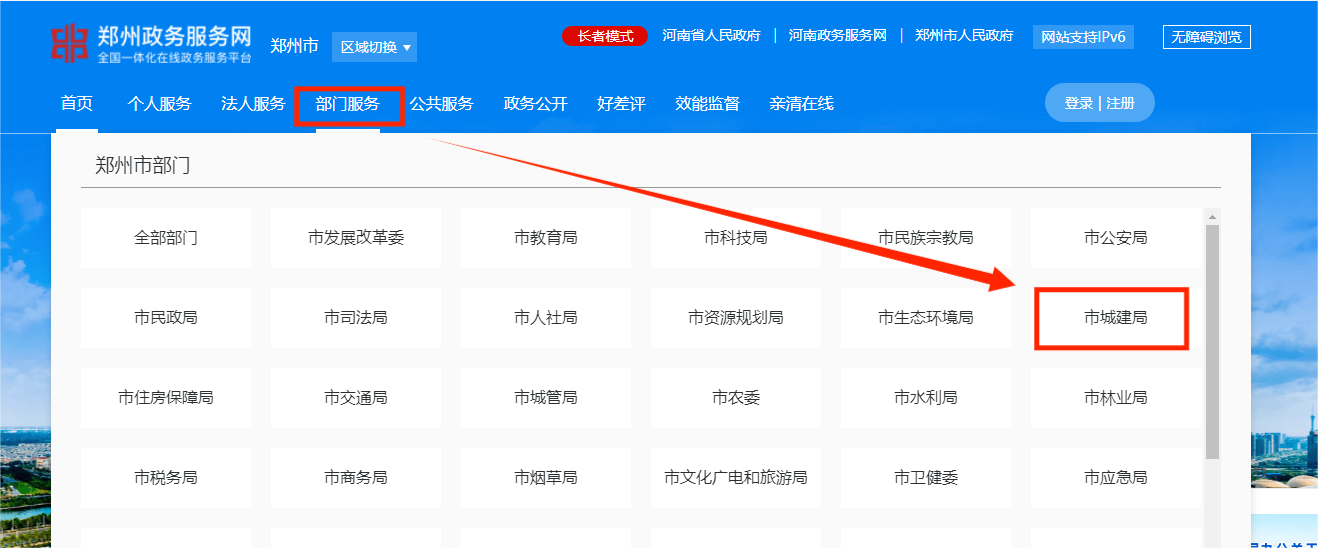Select the 市城建局 department tile

1115,318
